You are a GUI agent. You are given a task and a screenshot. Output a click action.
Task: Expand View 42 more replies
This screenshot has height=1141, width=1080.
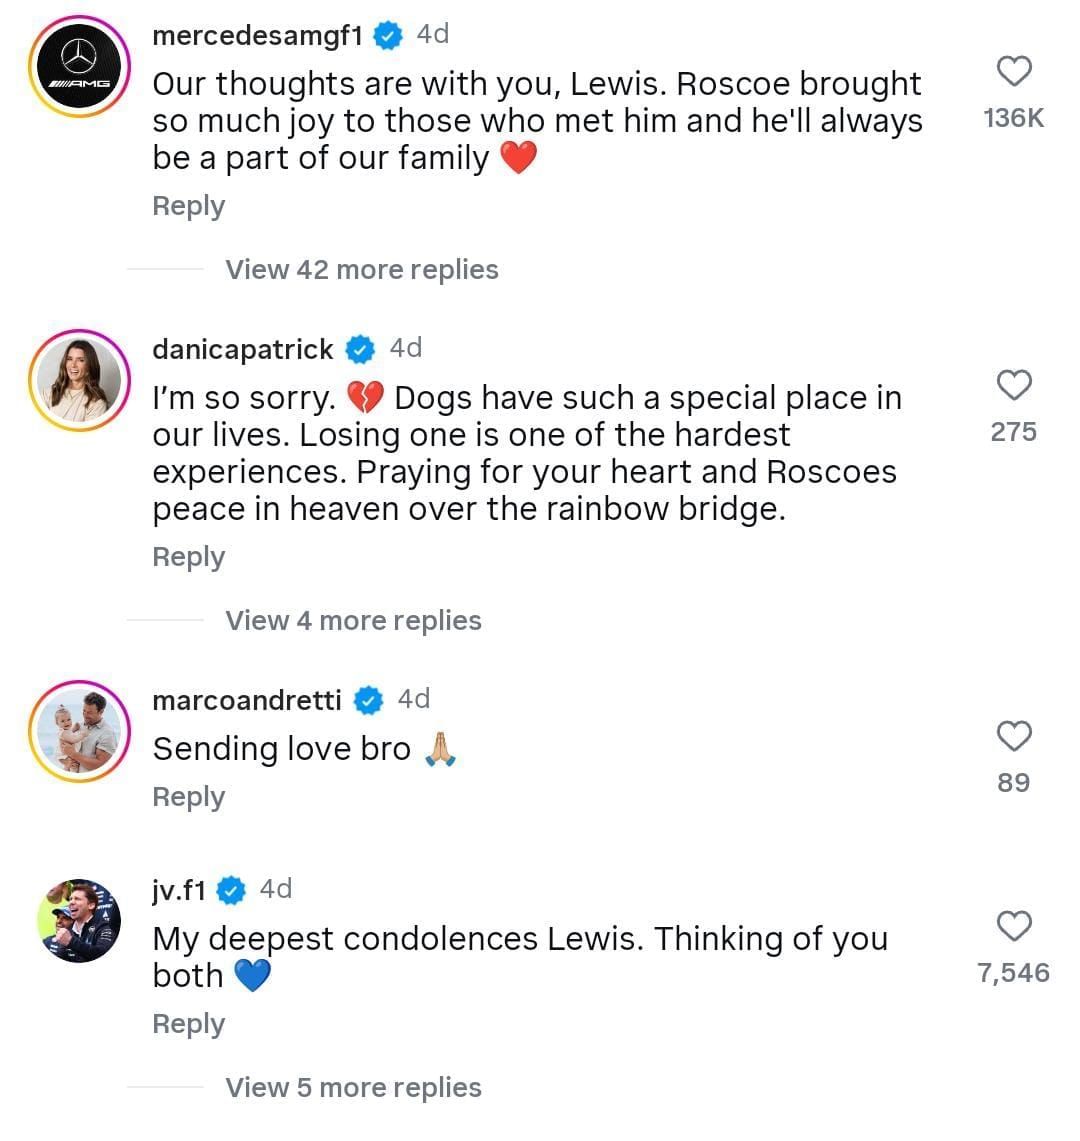click(361, 270)
